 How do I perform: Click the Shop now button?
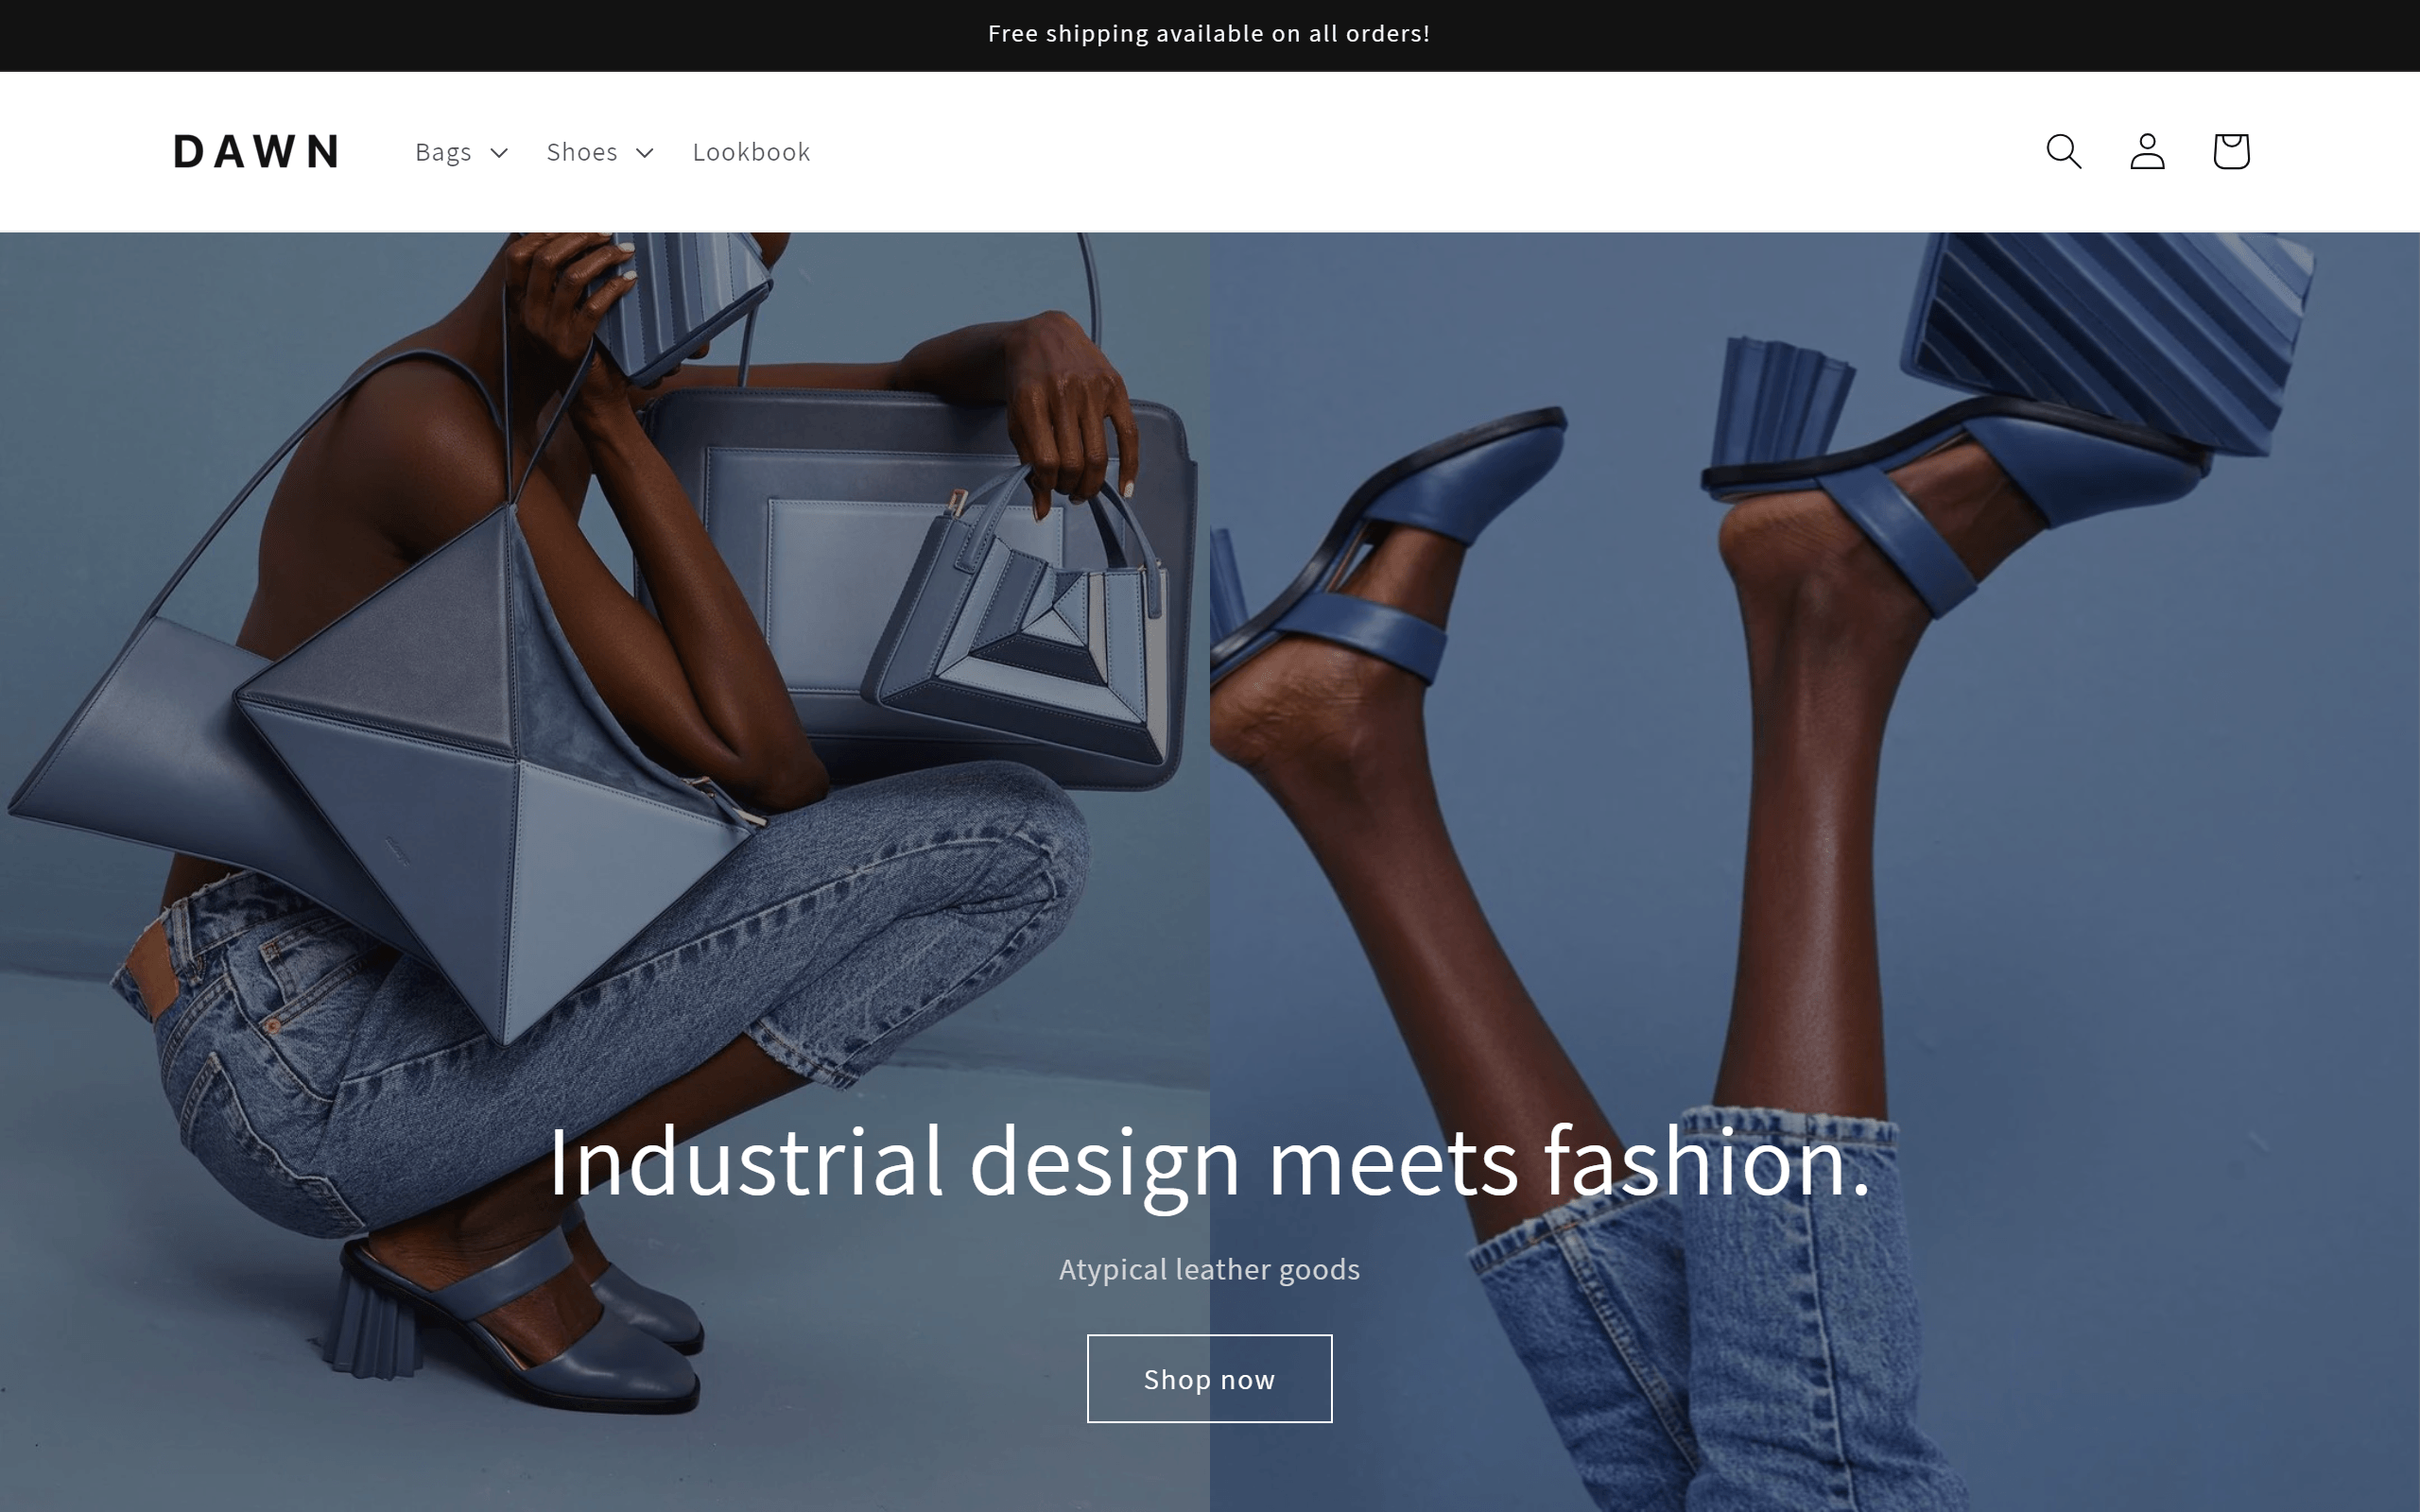click(x=1209, y=1378)
